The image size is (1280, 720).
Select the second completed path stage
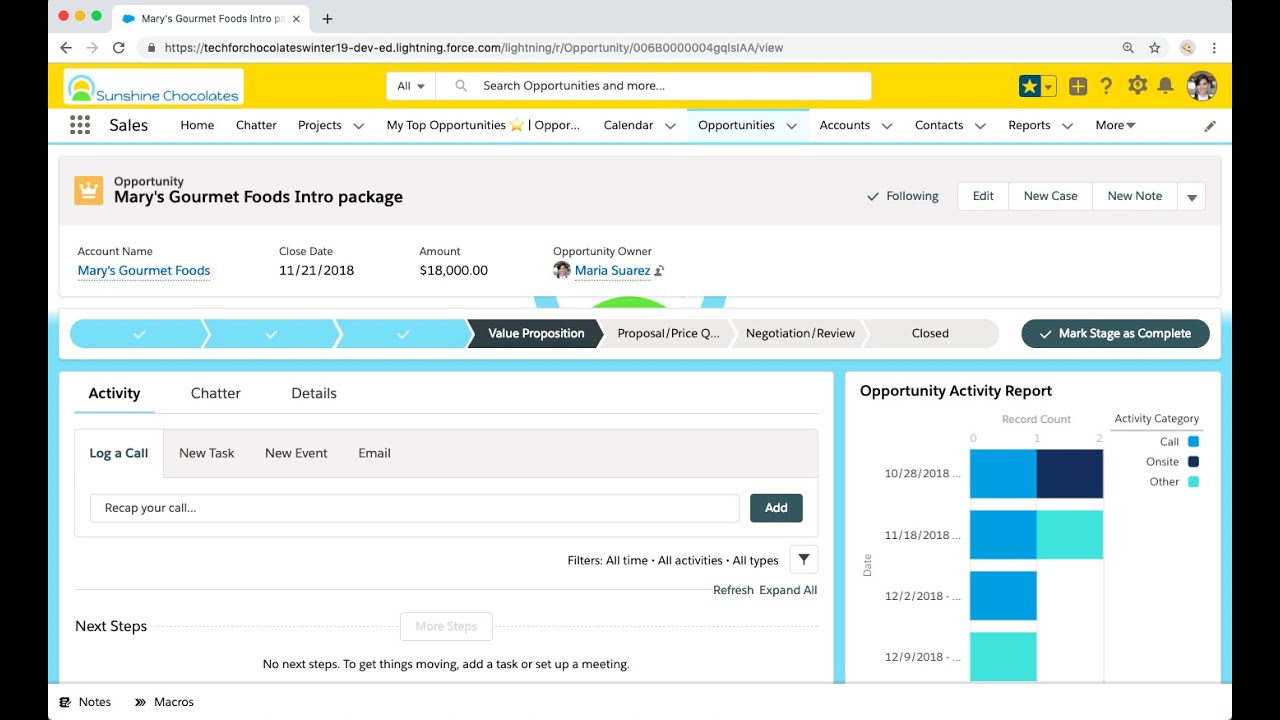[271, 334]
